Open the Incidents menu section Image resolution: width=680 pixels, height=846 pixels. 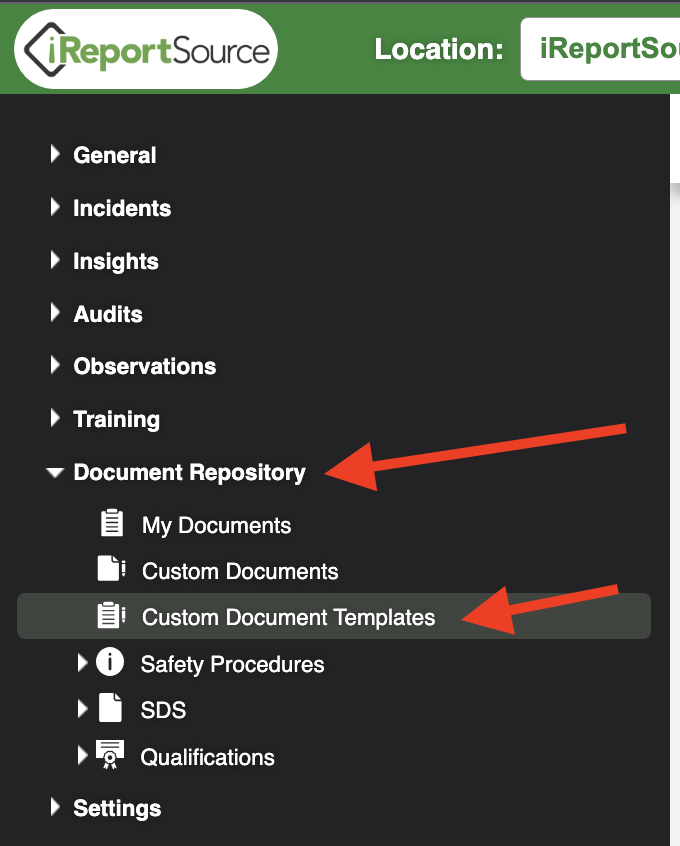point(122,208)
